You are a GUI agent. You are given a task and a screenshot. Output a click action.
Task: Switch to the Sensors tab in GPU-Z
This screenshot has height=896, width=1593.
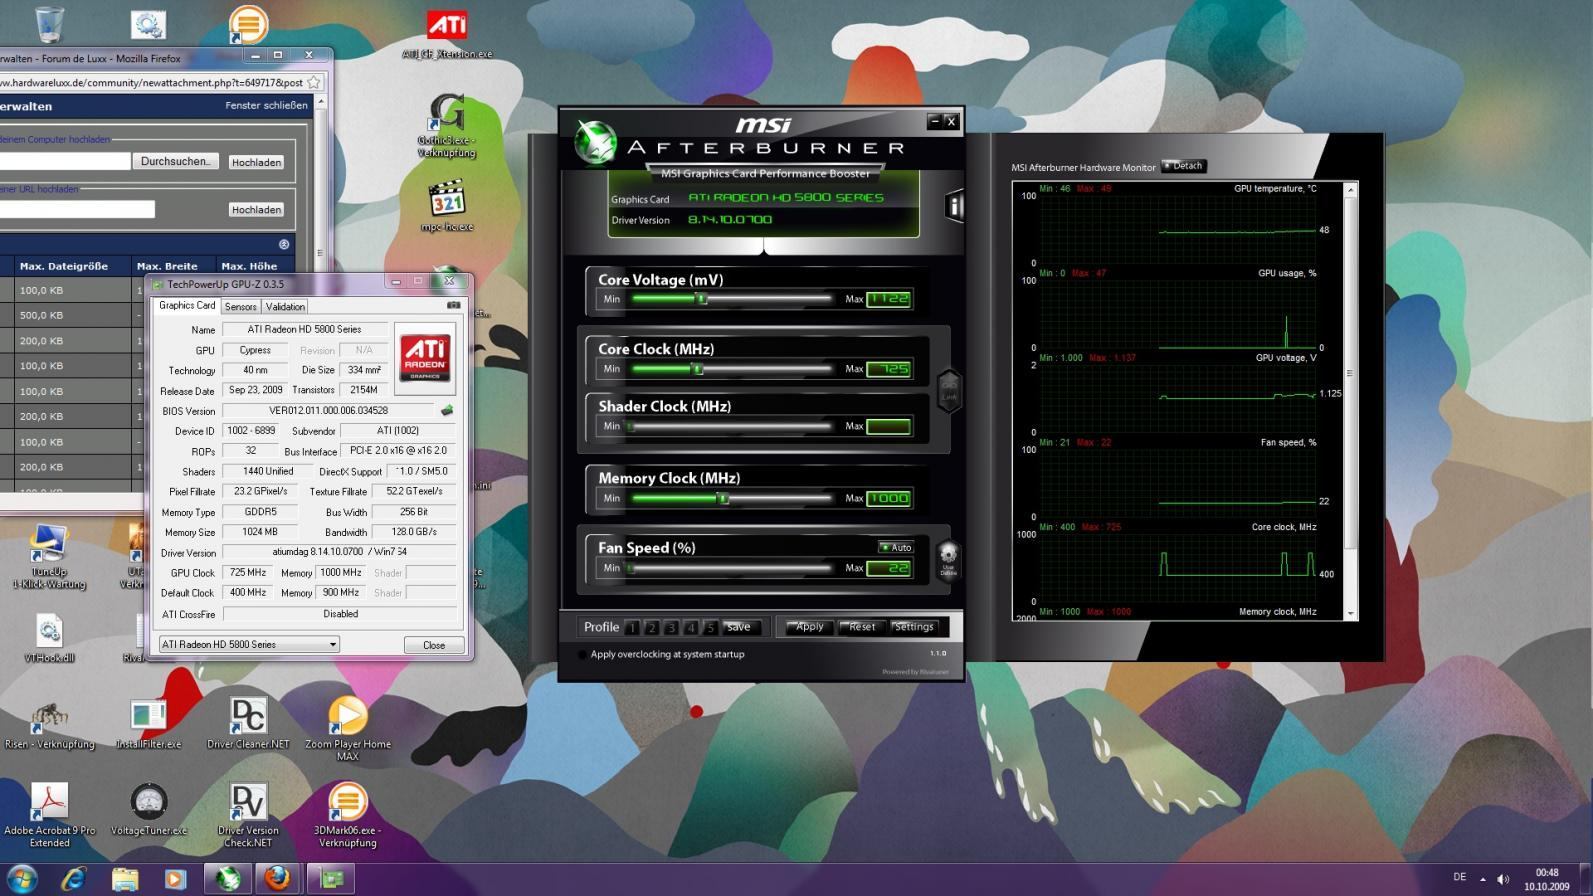click(240, 307)
